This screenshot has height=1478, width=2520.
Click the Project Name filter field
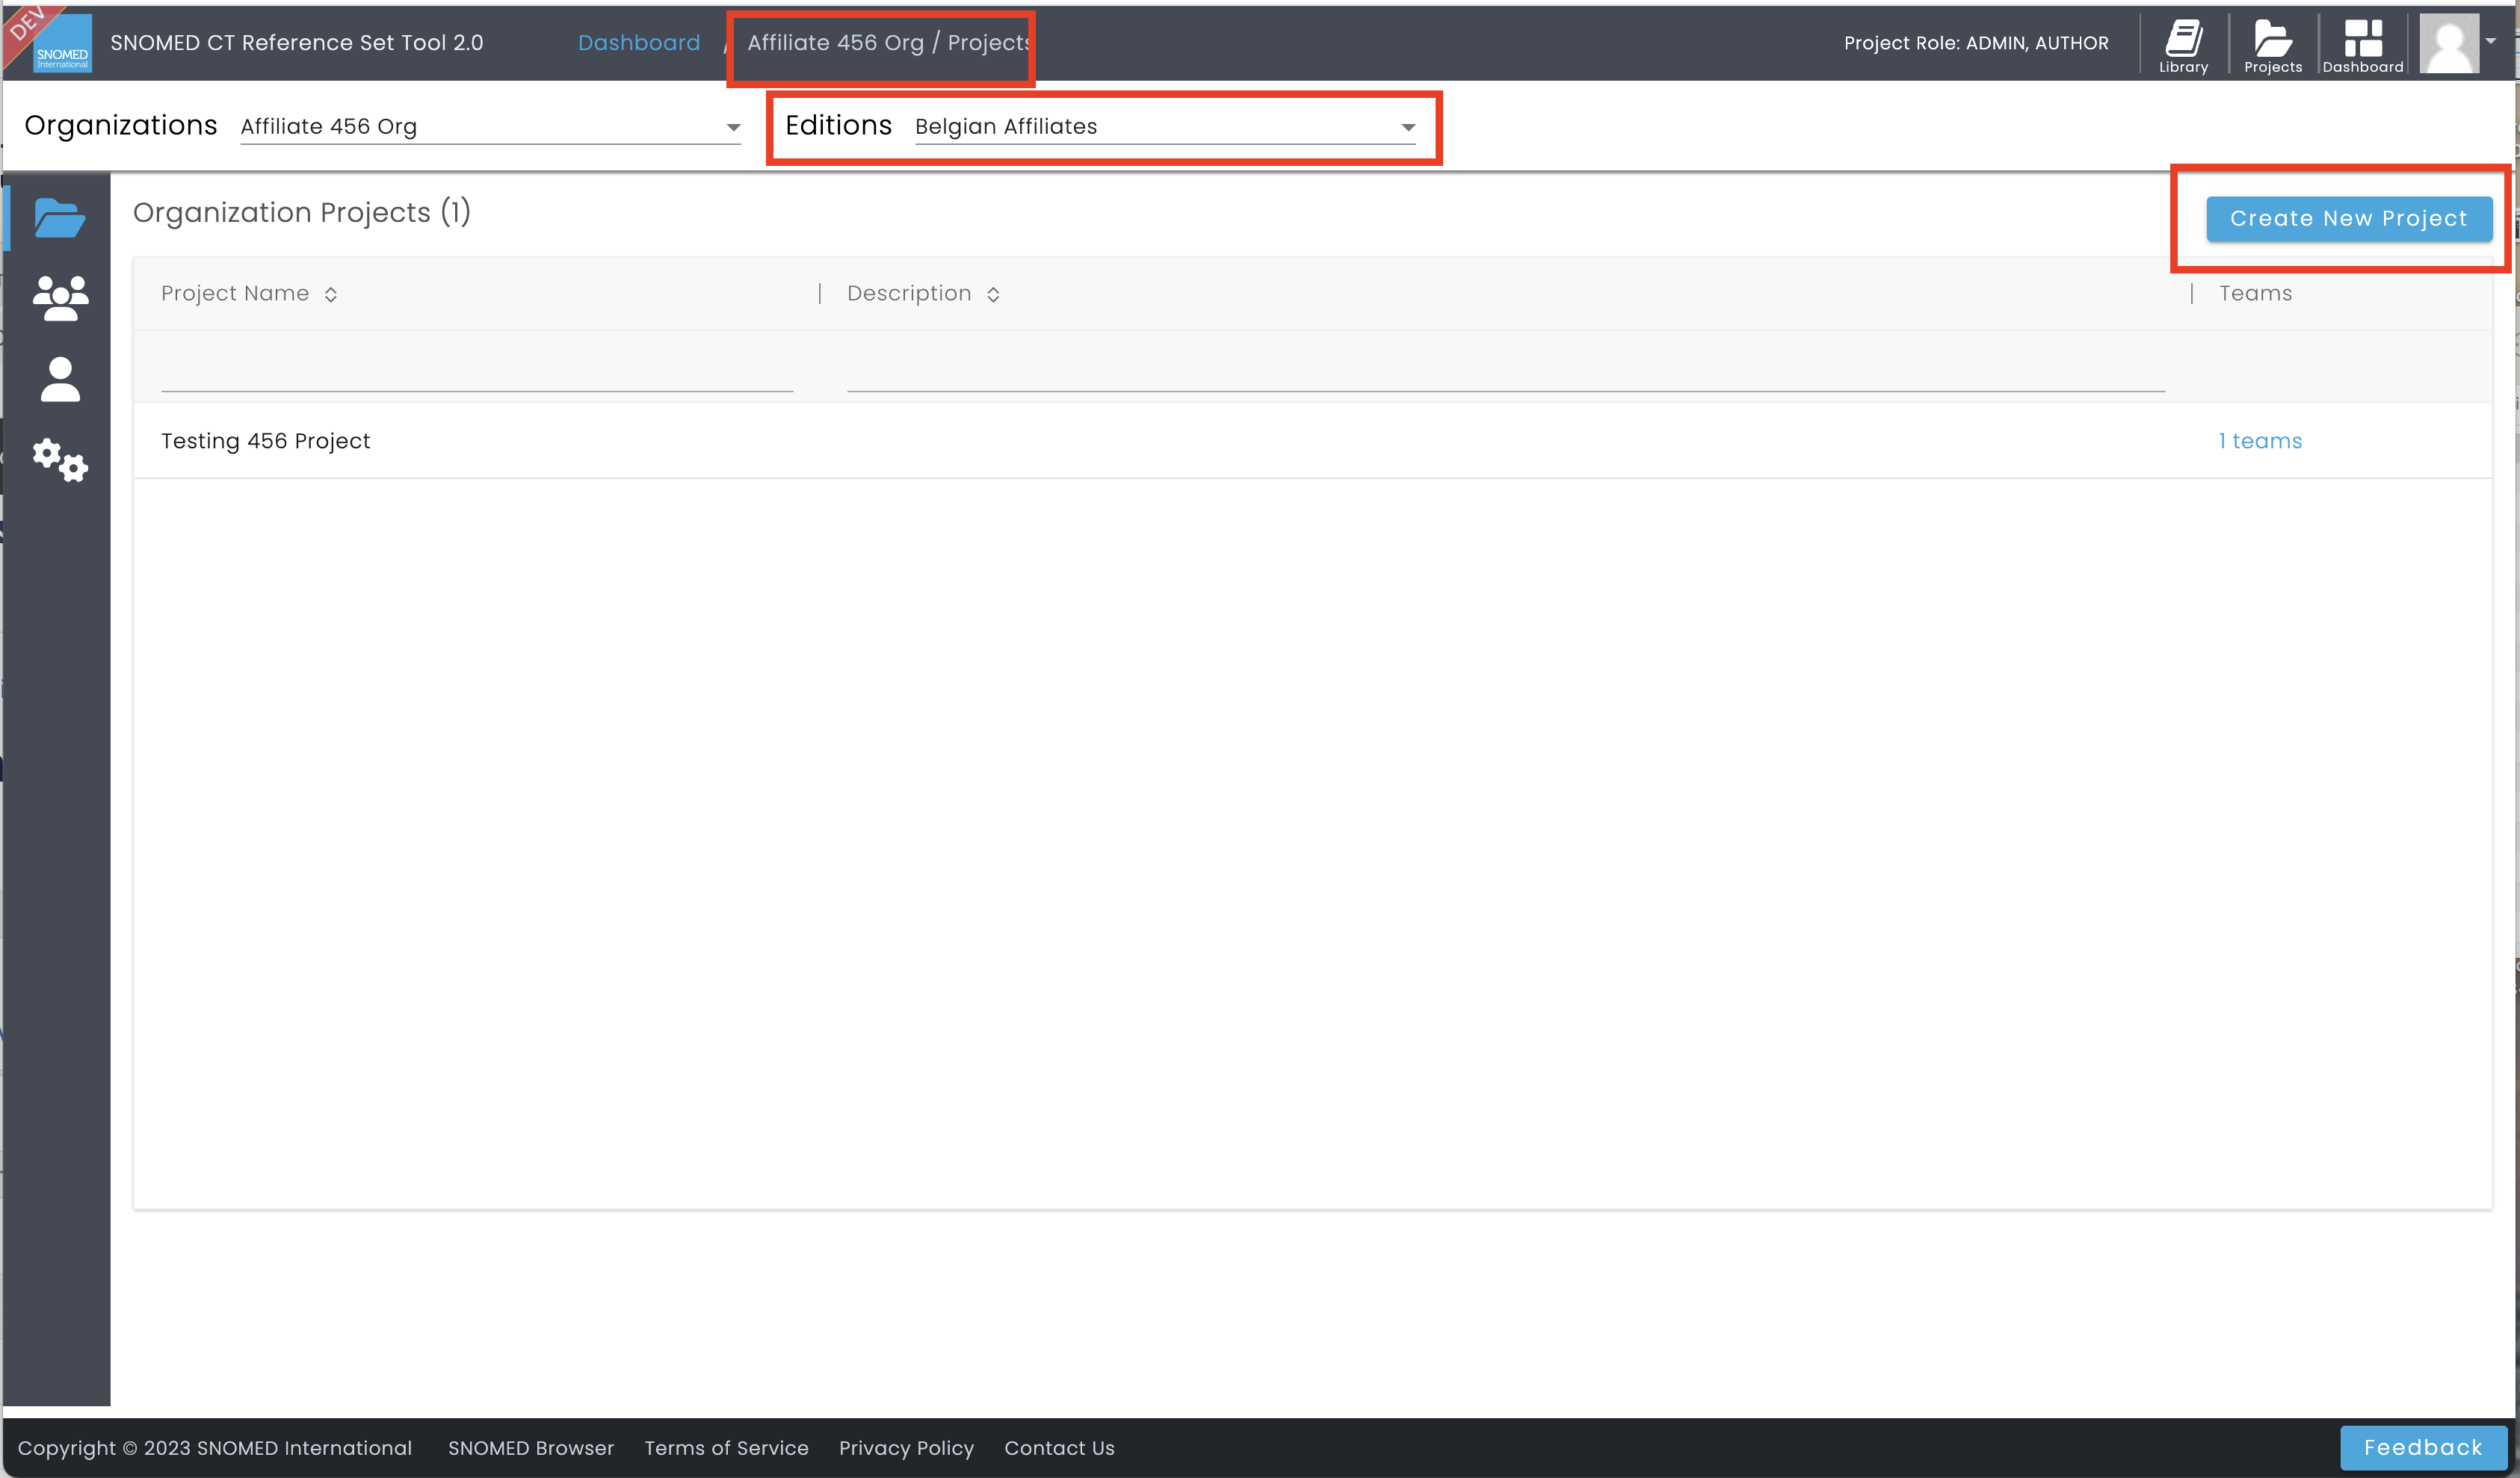[x=477, y=372]
